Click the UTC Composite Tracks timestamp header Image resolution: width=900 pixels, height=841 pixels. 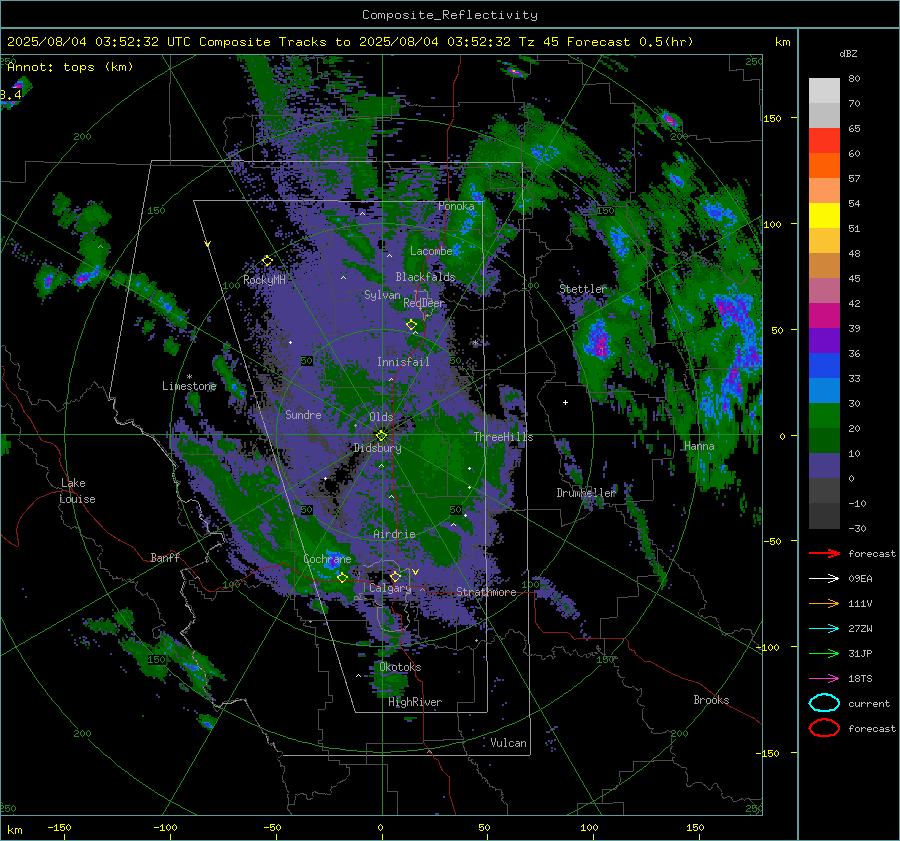[x=350, y=42]
